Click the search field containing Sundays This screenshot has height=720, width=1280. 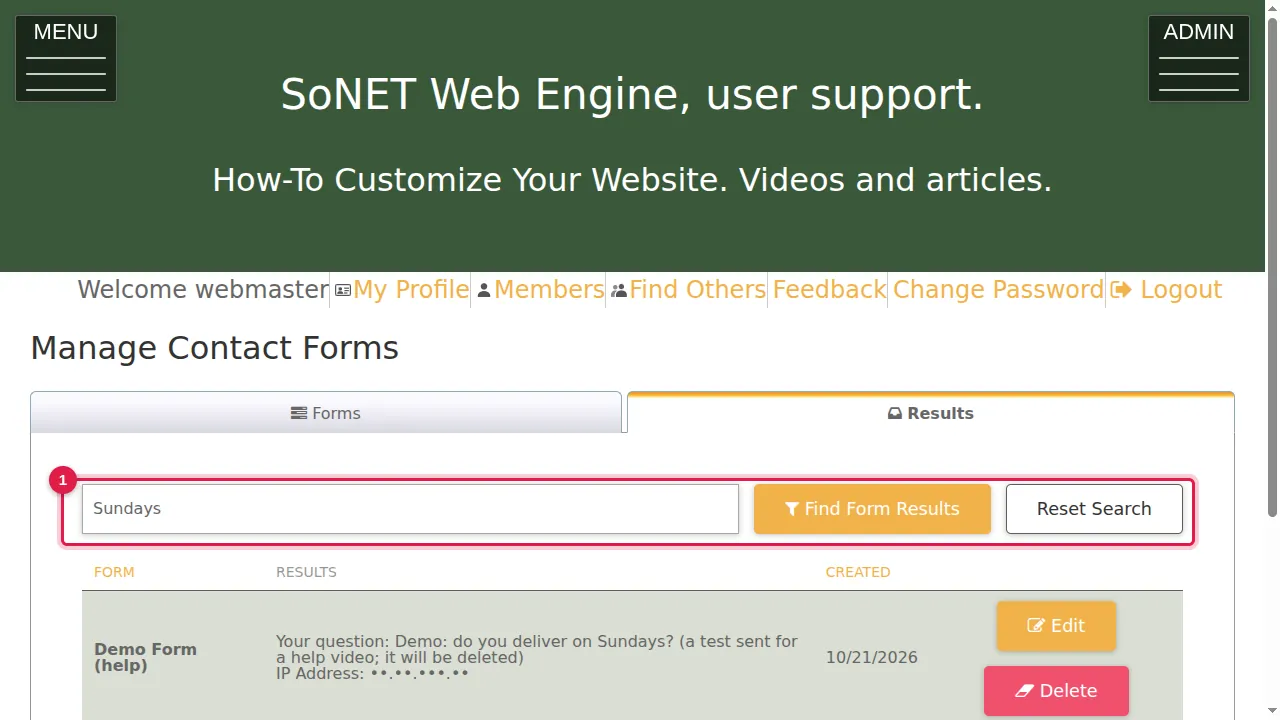click(x=410, y=509)
